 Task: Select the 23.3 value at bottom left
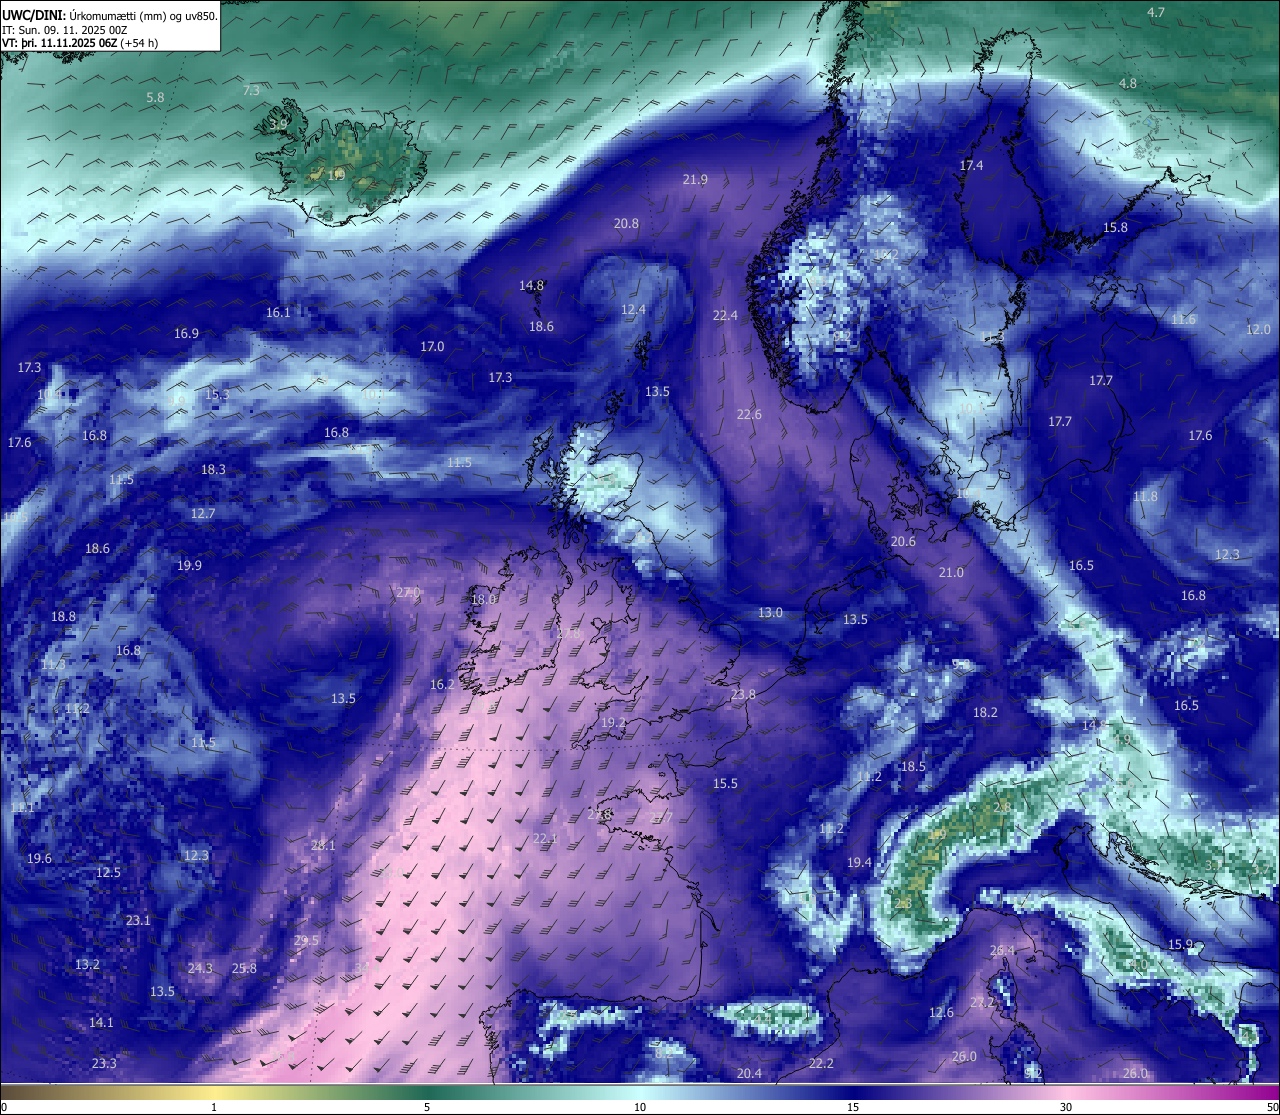point(104,1064)
